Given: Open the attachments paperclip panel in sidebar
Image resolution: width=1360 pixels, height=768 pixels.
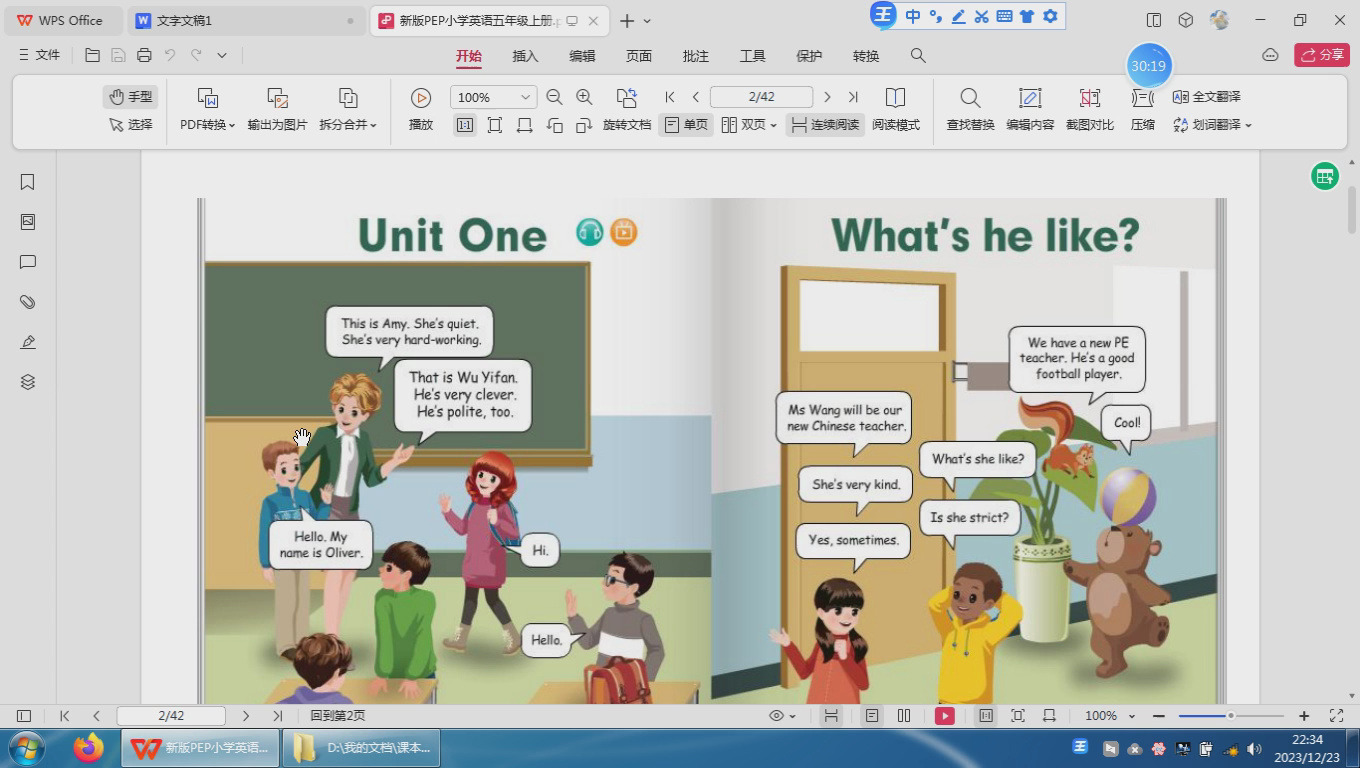Looking at the screenshot, I should [x=28, y=302].
